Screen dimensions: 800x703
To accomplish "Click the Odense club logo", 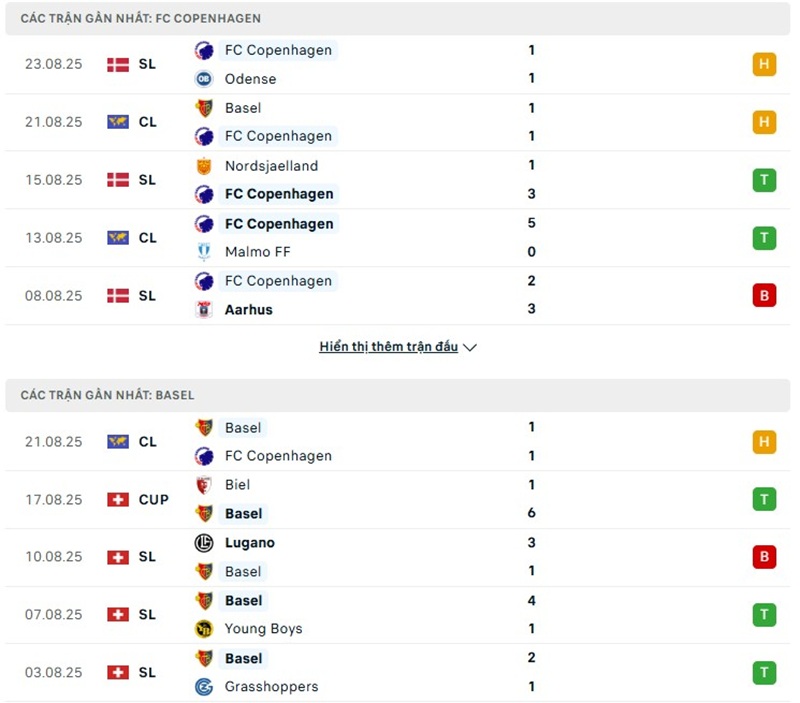I will click(204, 79).
